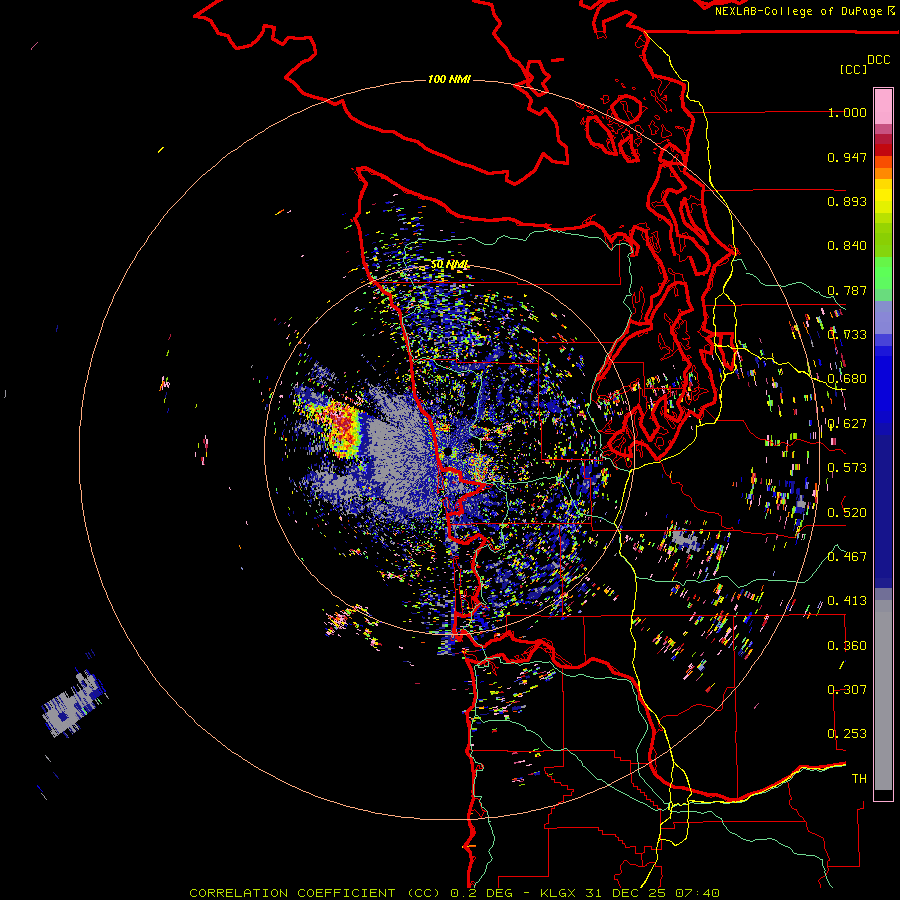Image resolution: width=900 pixels, height=900 pixels.
Task: Click the DCC legend title
Action: pyautogui.click(x=878, y=60)
